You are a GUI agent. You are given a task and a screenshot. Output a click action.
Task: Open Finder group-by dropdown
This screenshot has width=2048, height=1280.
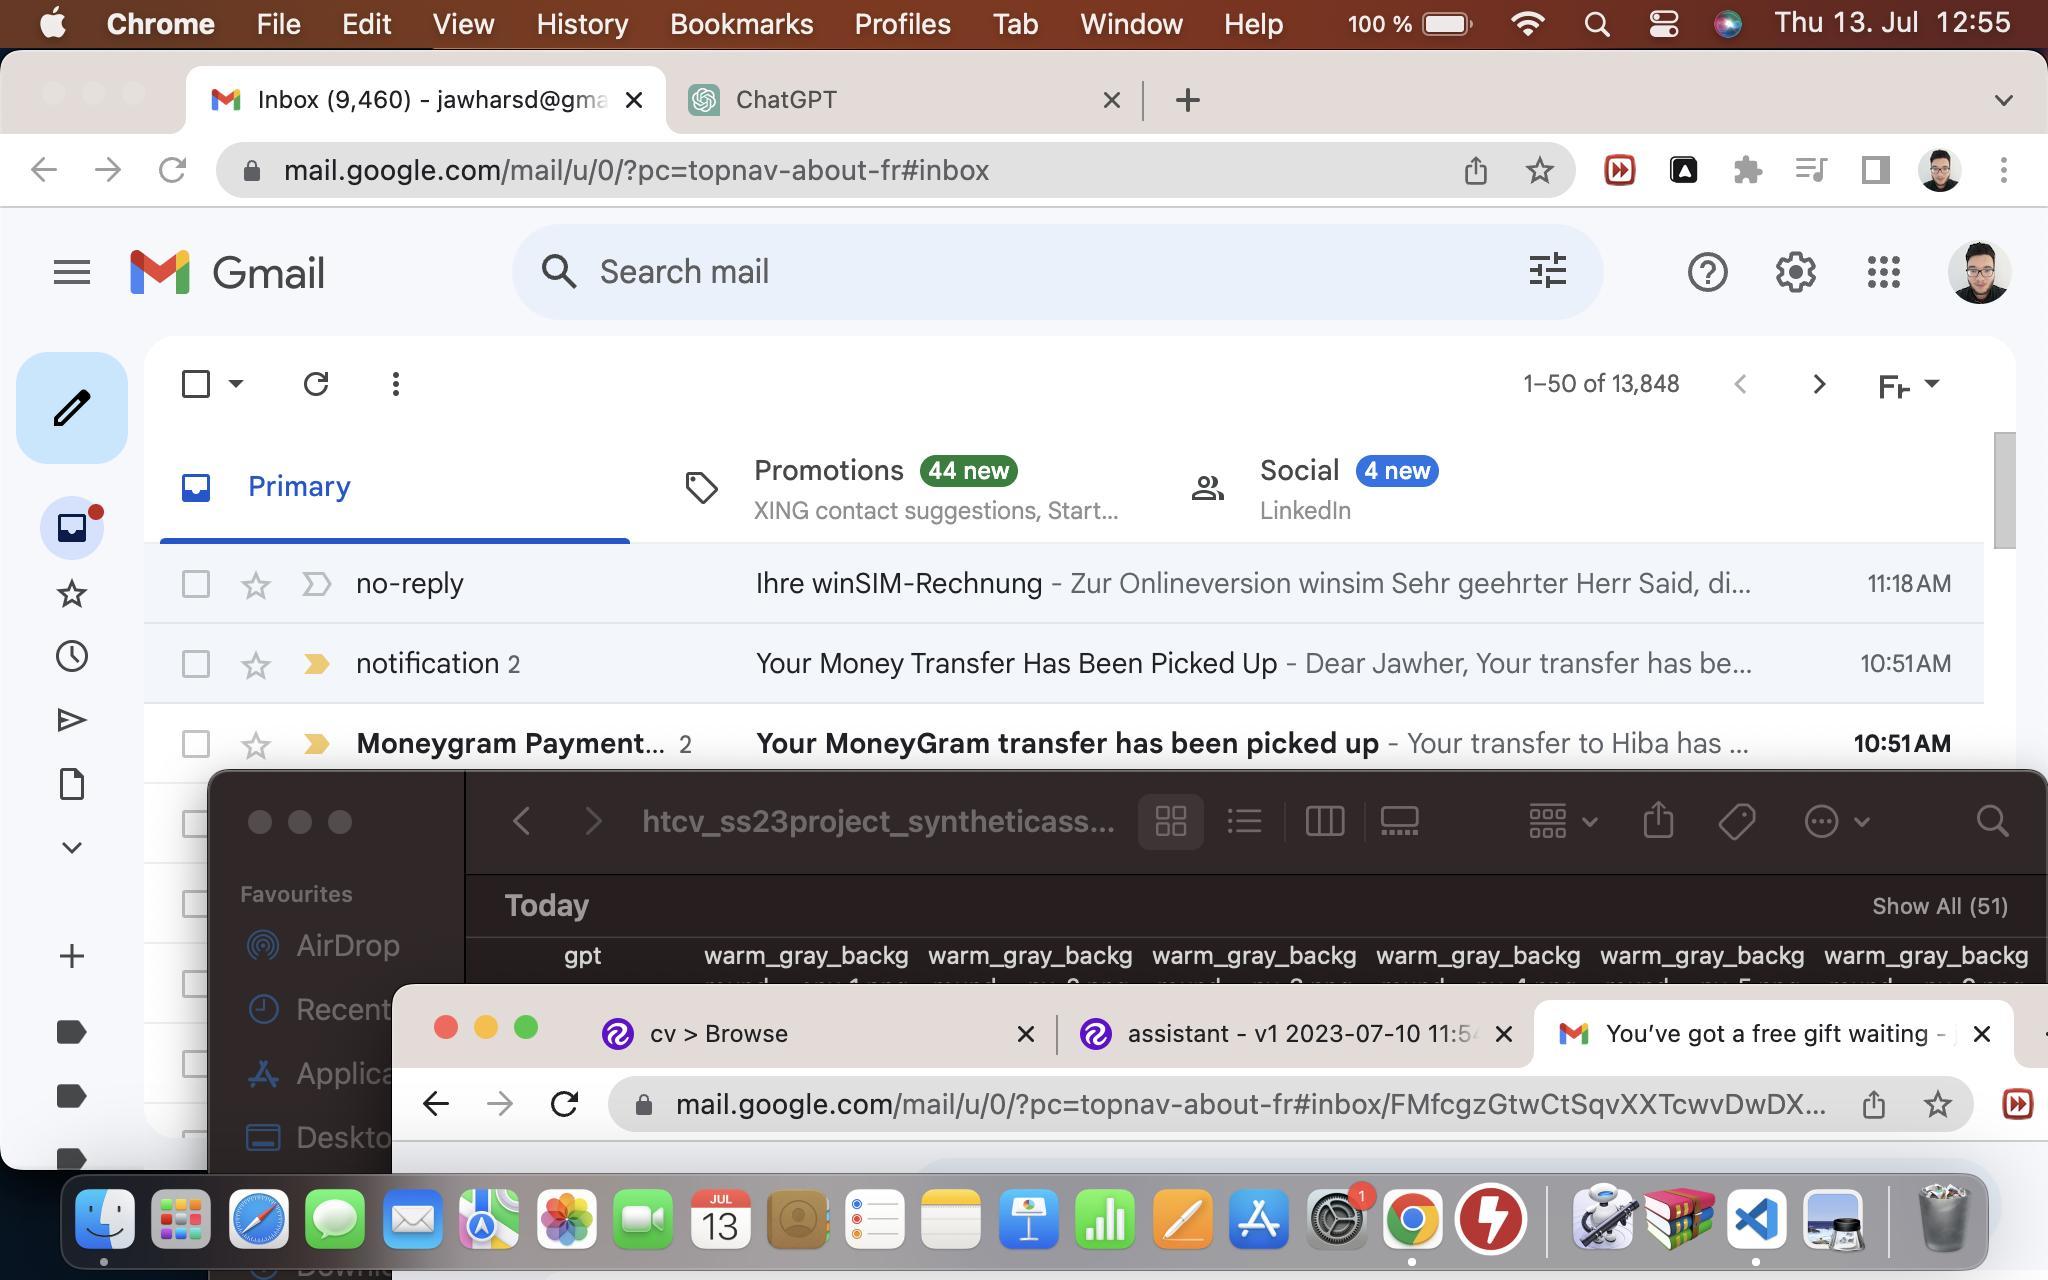[1562, 822]
